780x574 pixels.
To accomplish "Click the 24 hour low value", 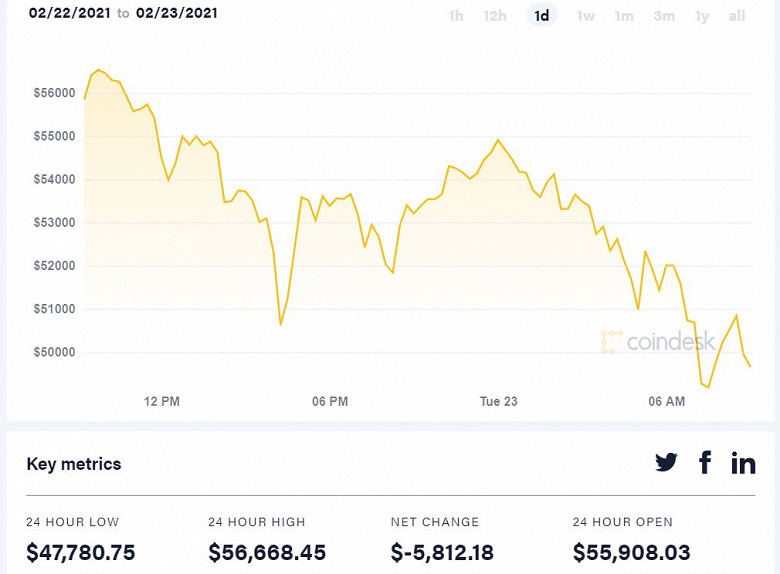I will pos(81,552).
